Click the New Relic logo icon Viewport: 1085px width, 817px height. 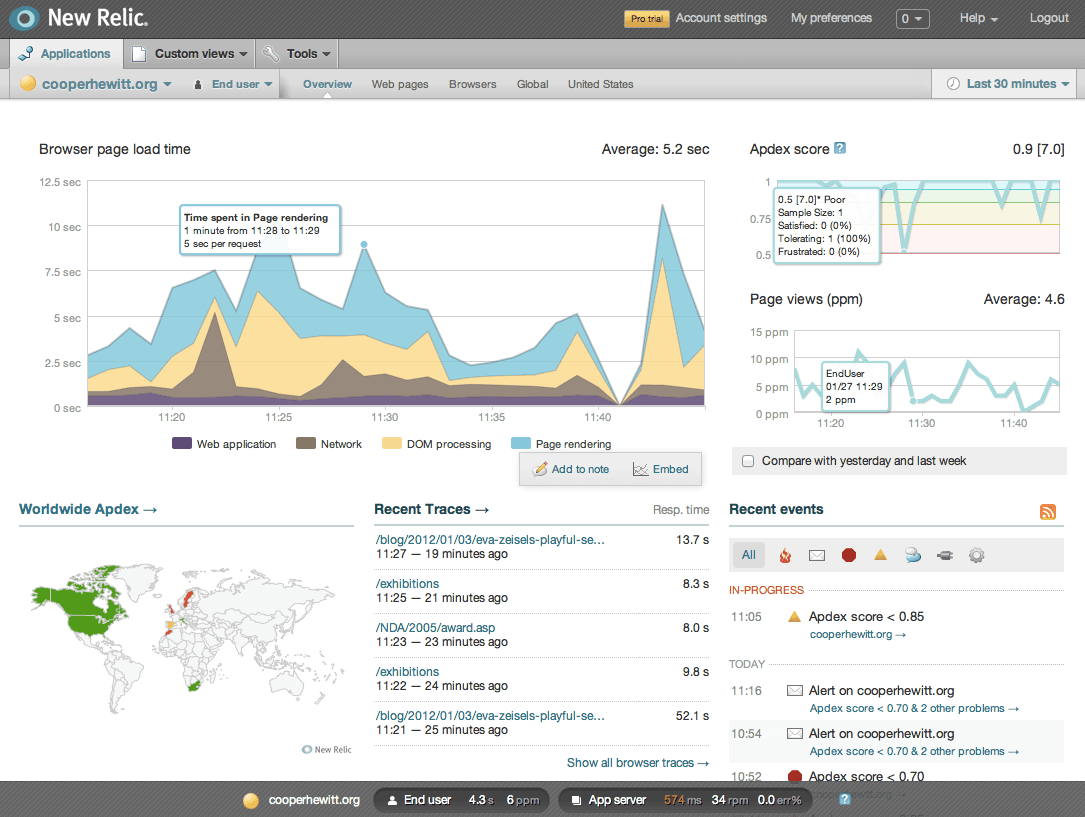(24, 18)
